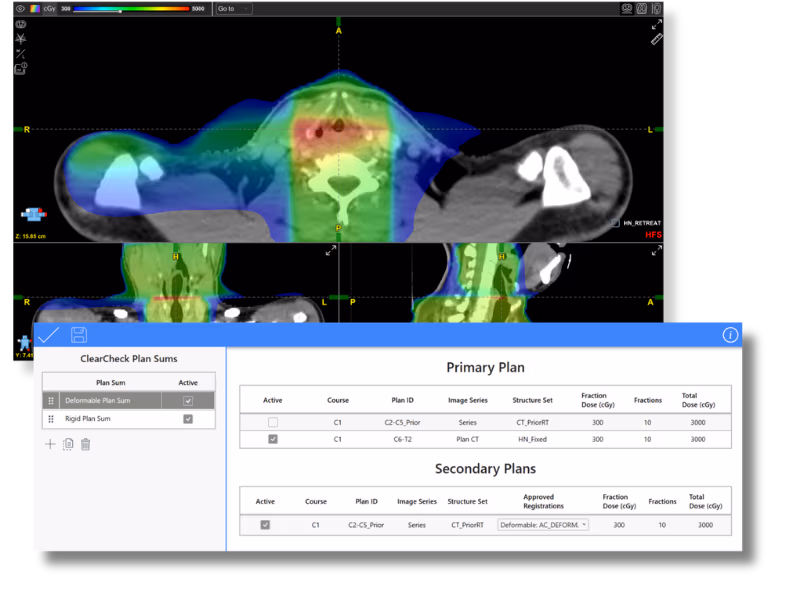Toggle Active checkbox in Secondary Plans row
This screenshot has width=800, height=600.
click(265, 525)
